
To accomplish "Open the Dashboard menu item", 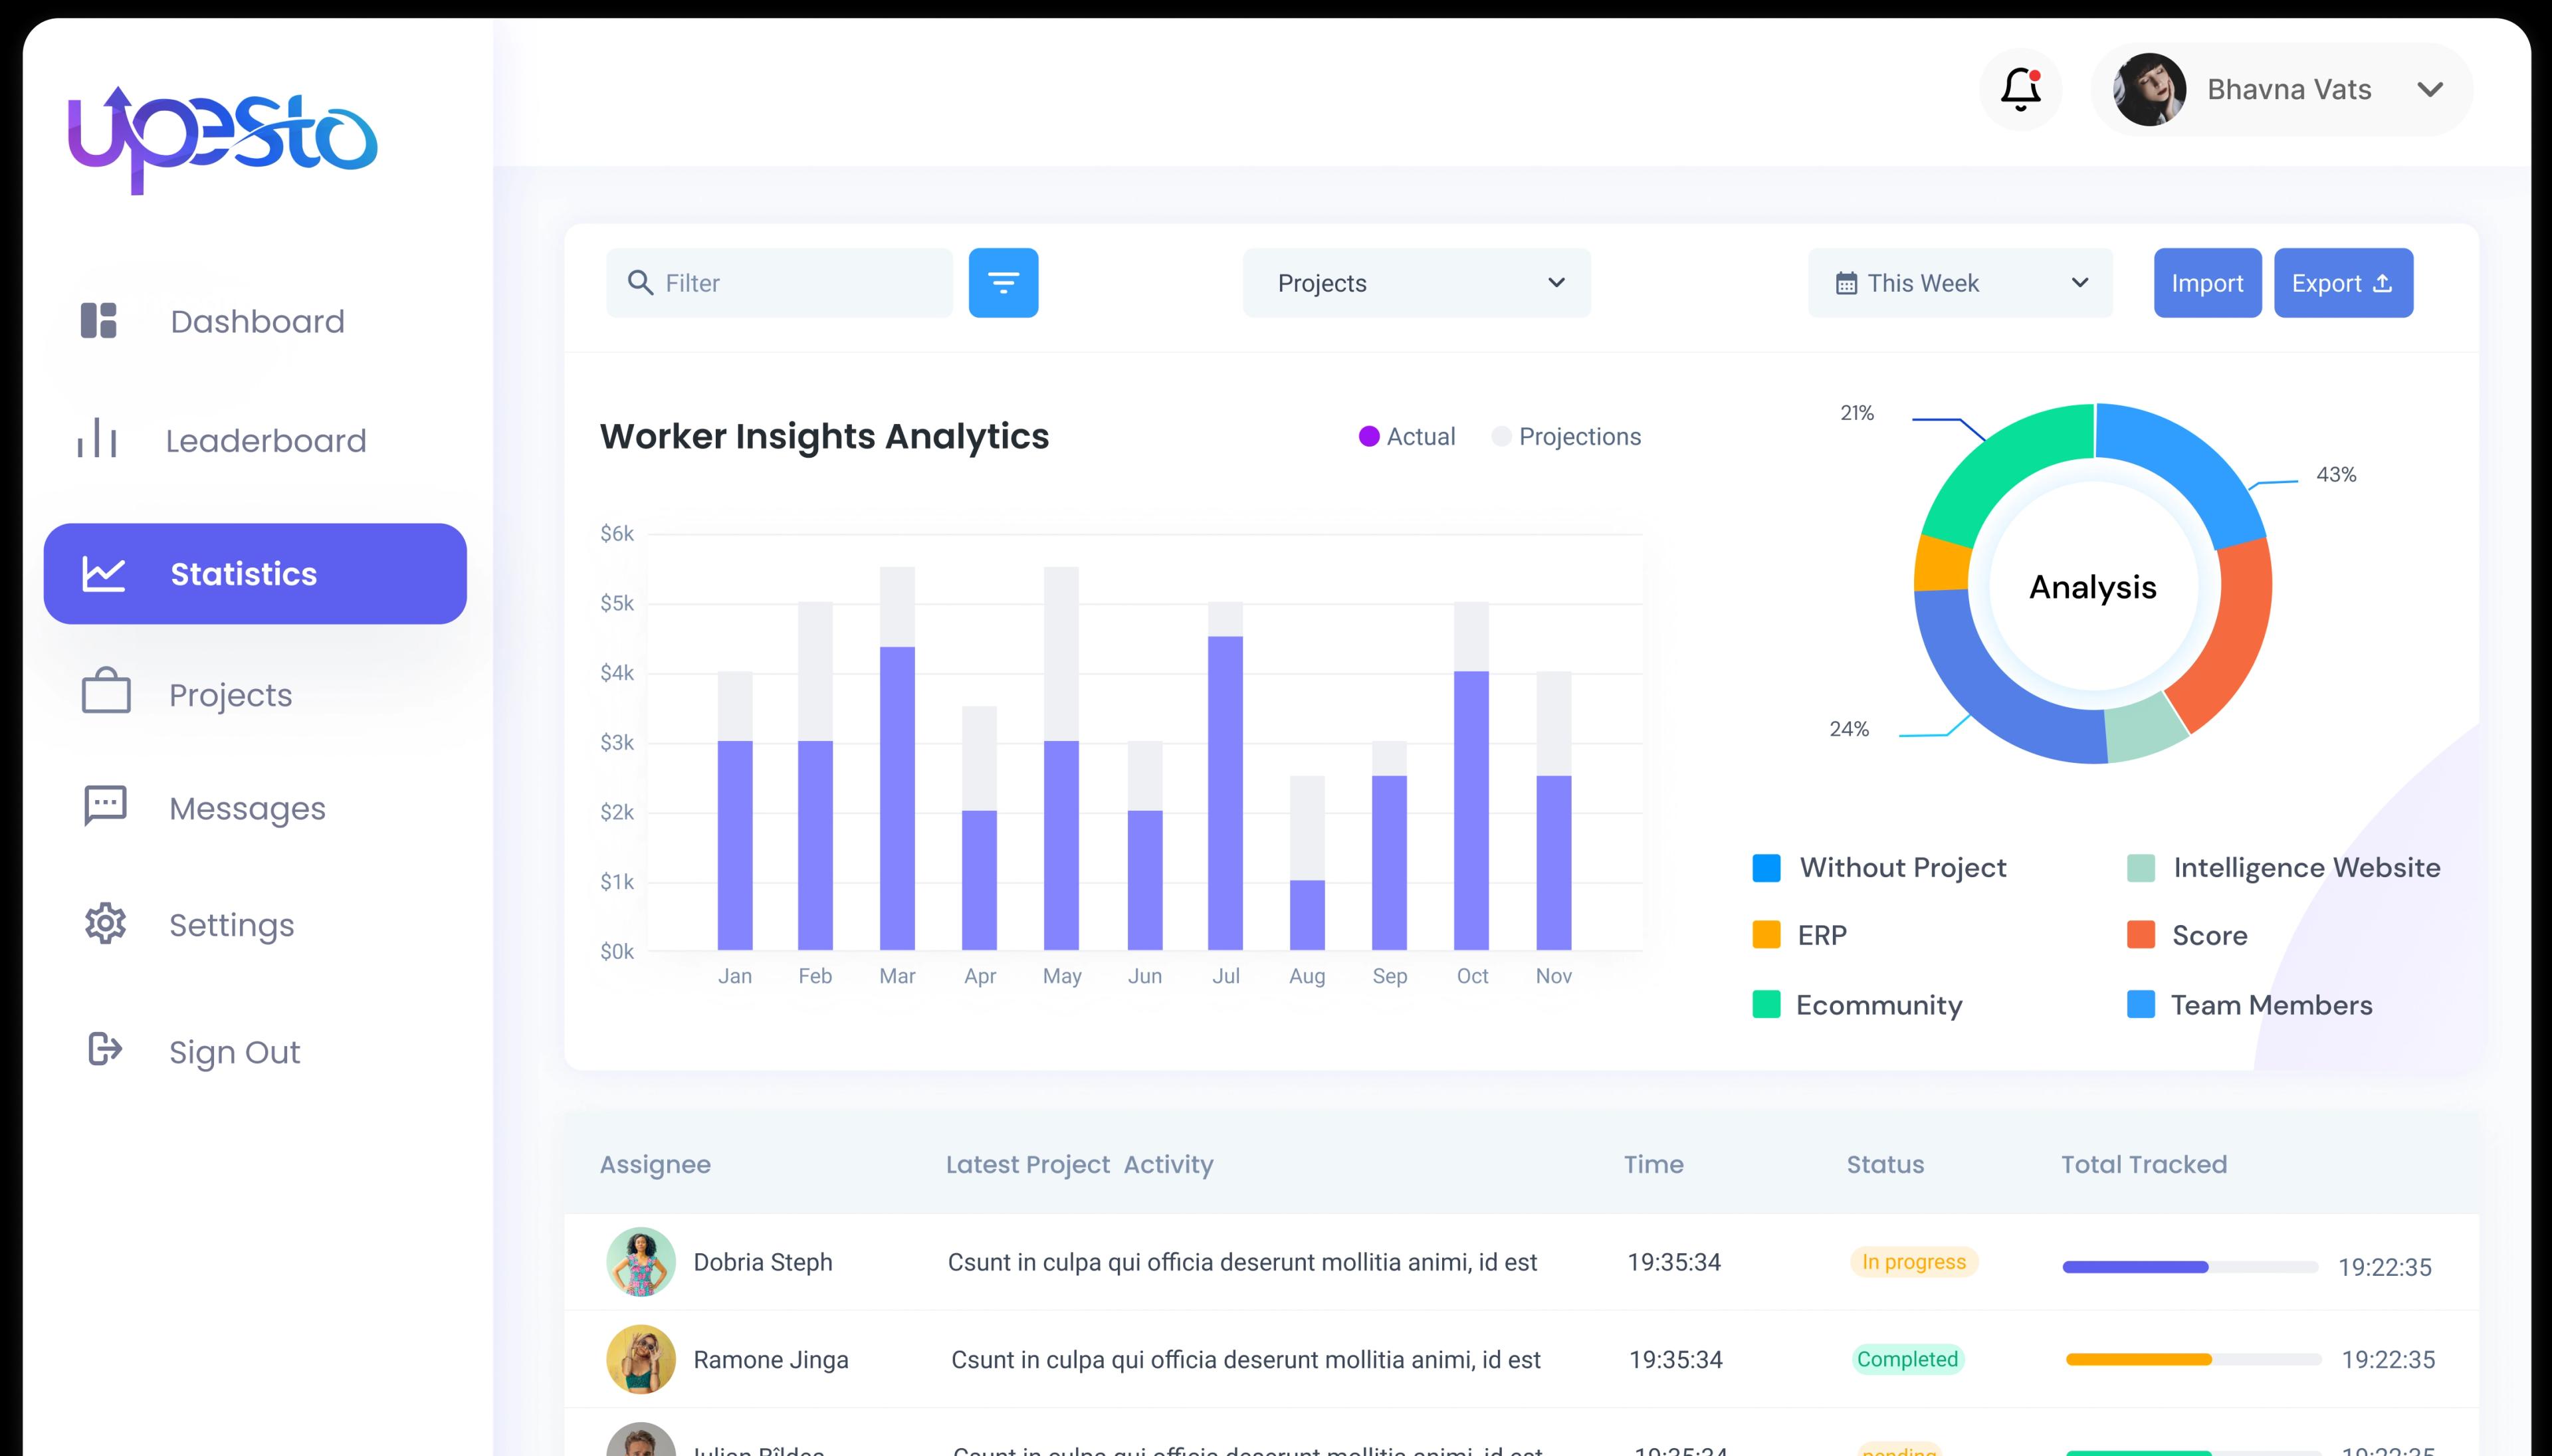I will (x=257, y=321).
